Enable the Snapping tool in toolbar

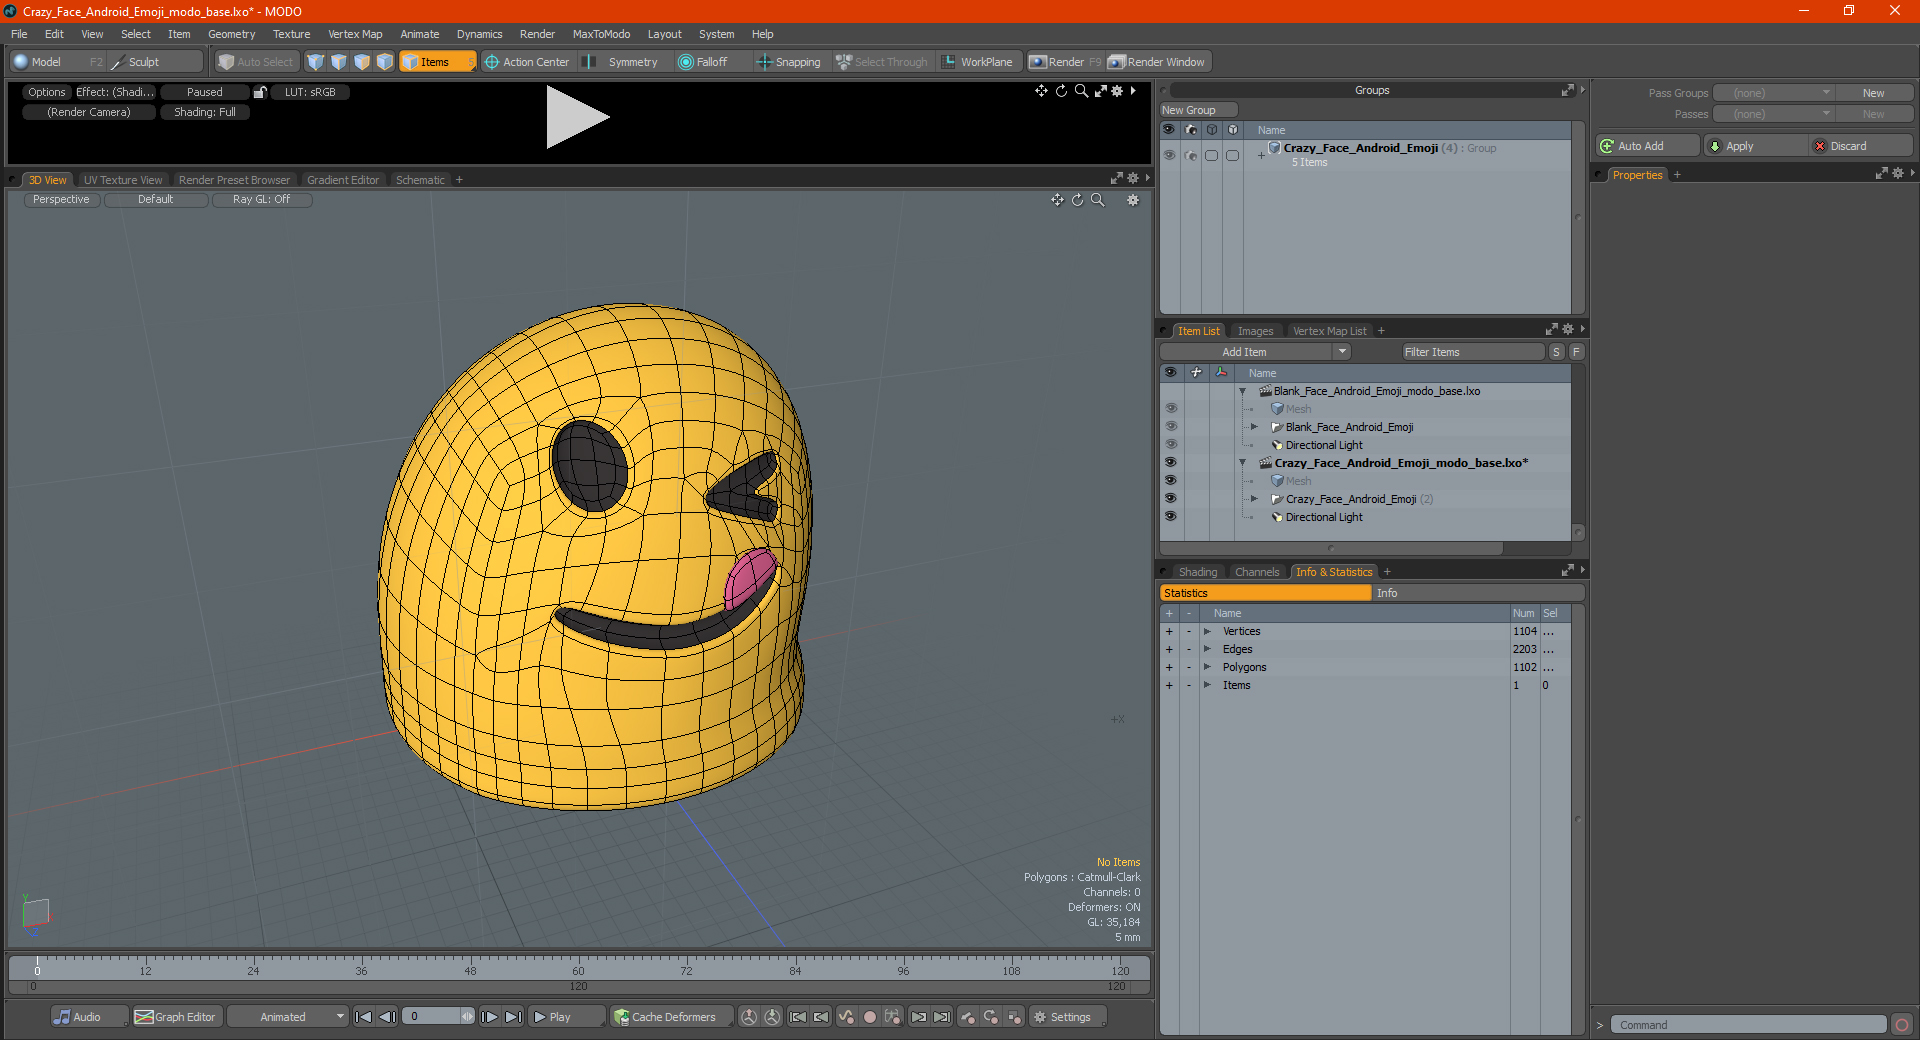point(788,62)
